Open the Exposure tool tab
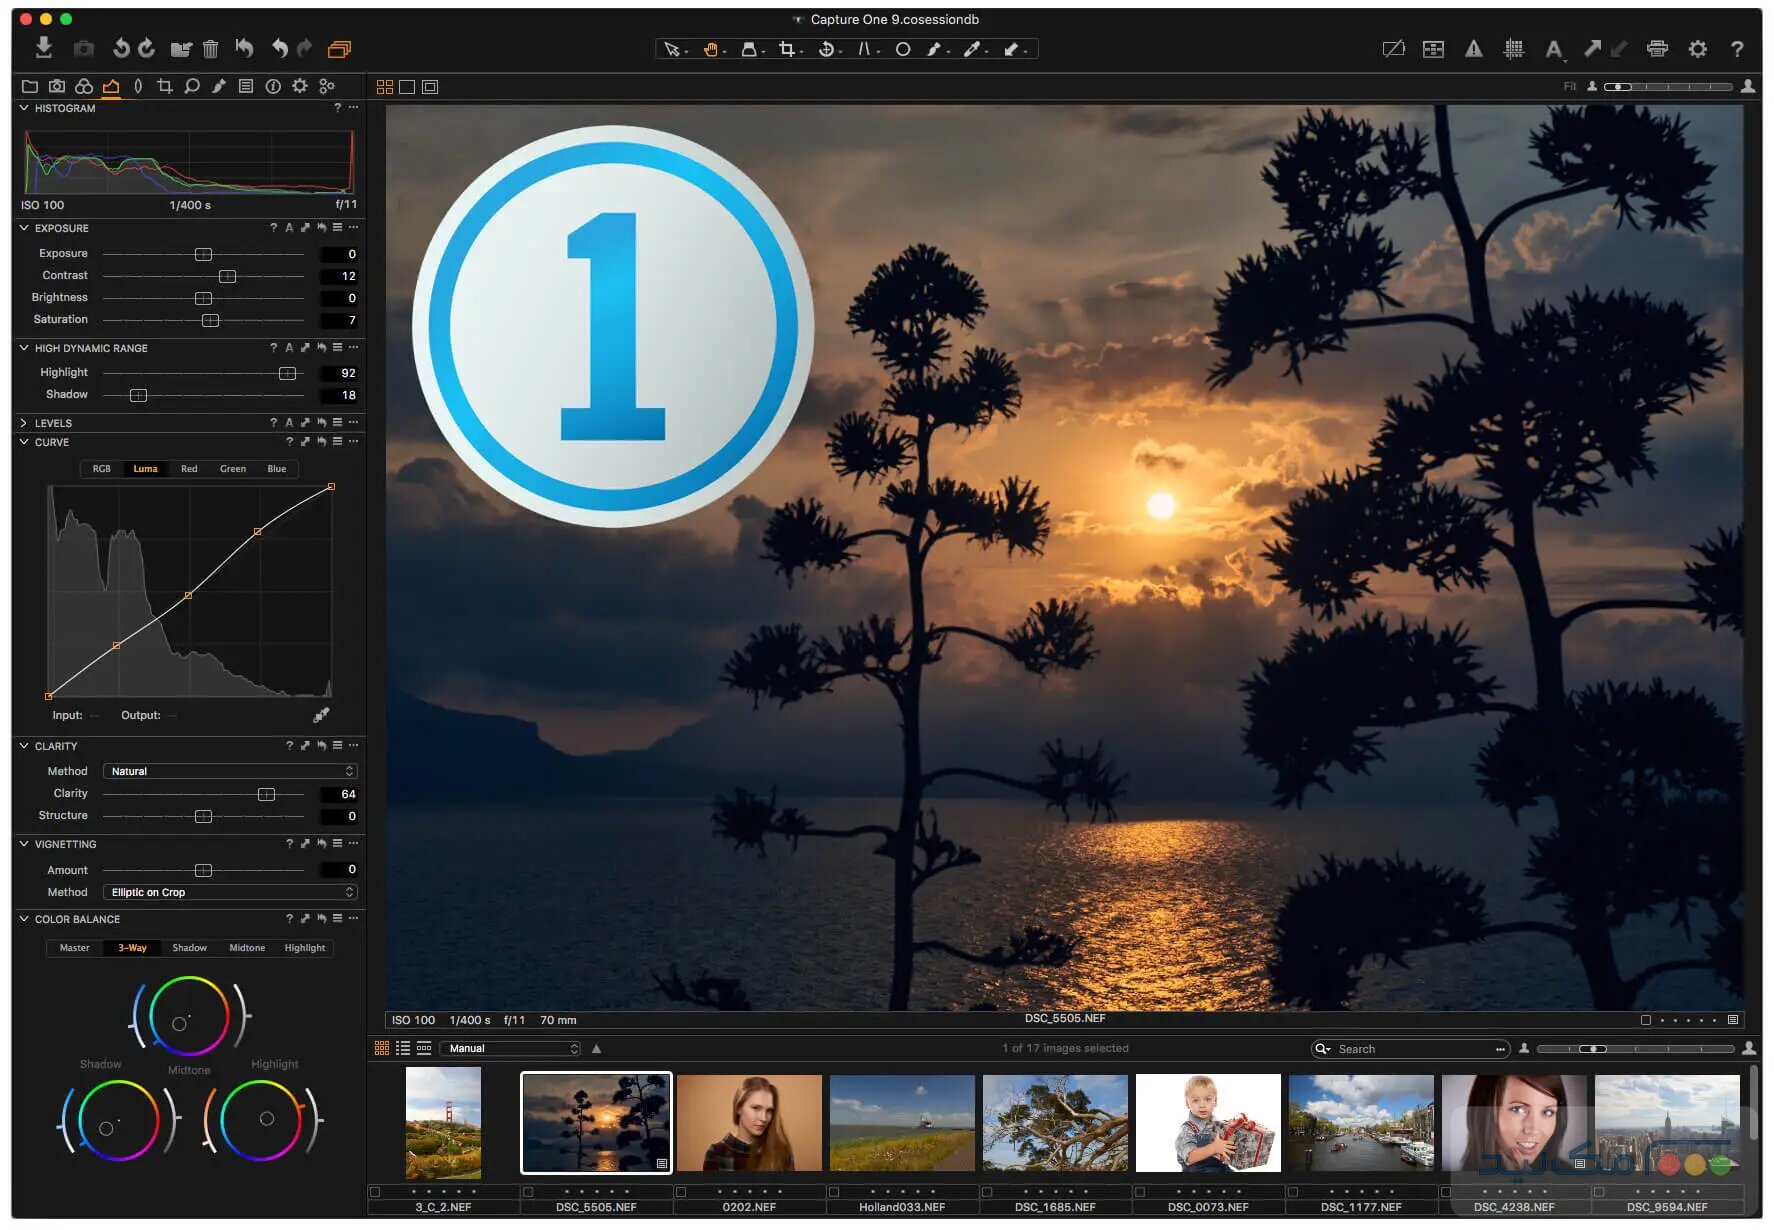 click(110, 86)
